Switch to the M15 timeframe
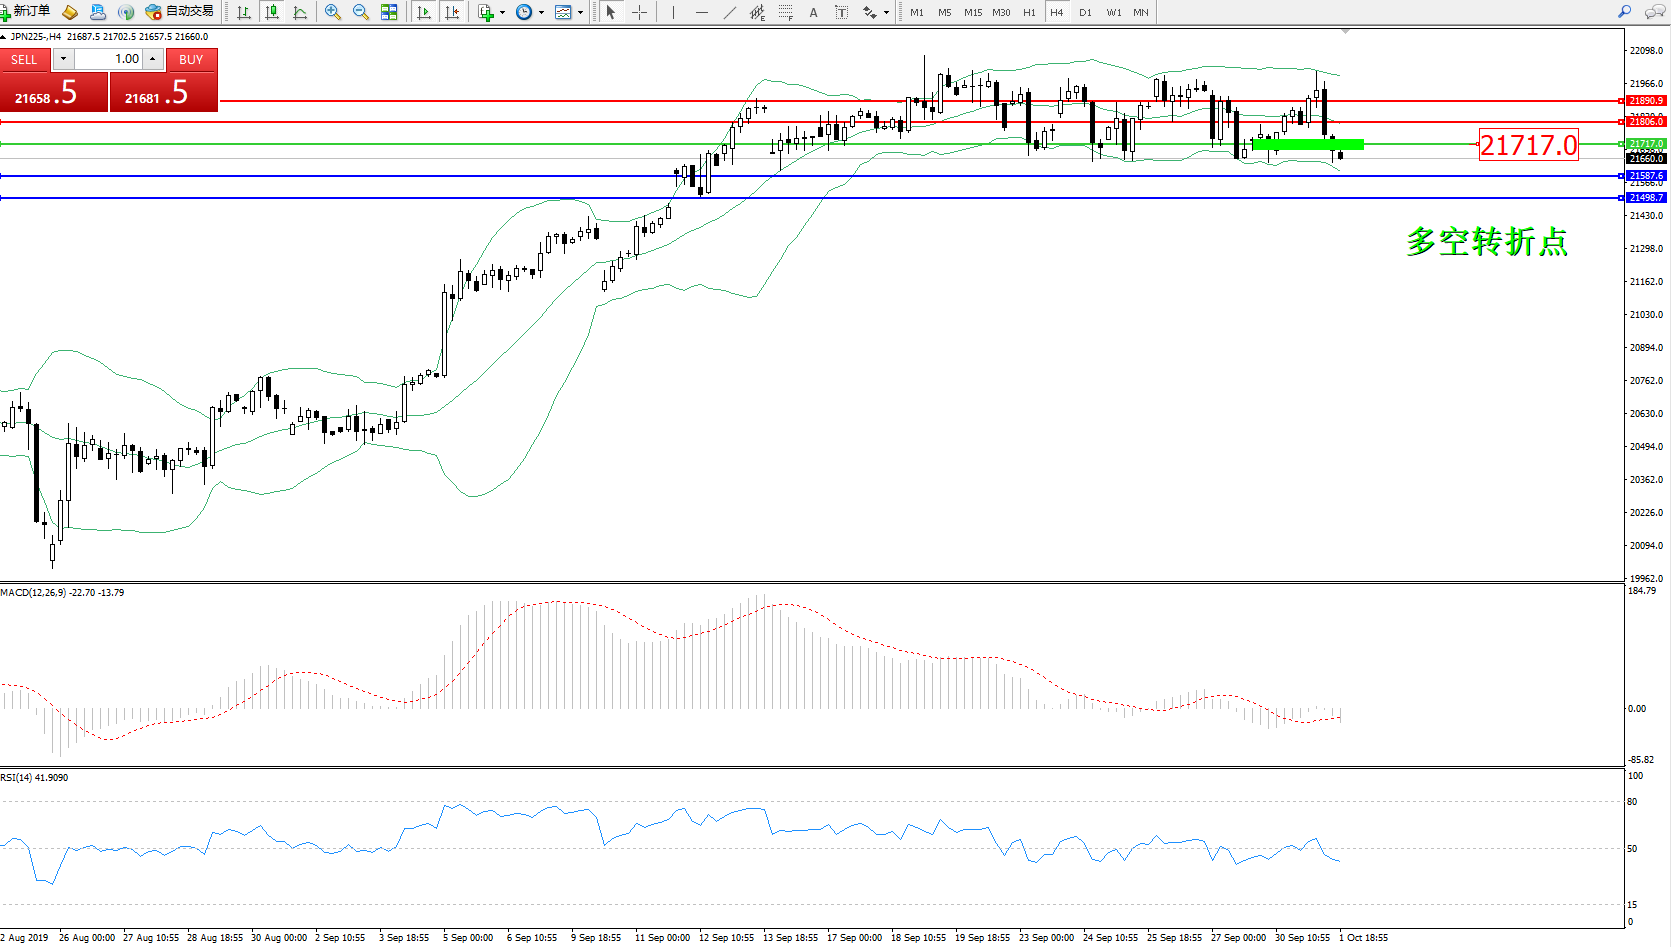The width and height of the screenshot is (1671, 947). point(972,12)
